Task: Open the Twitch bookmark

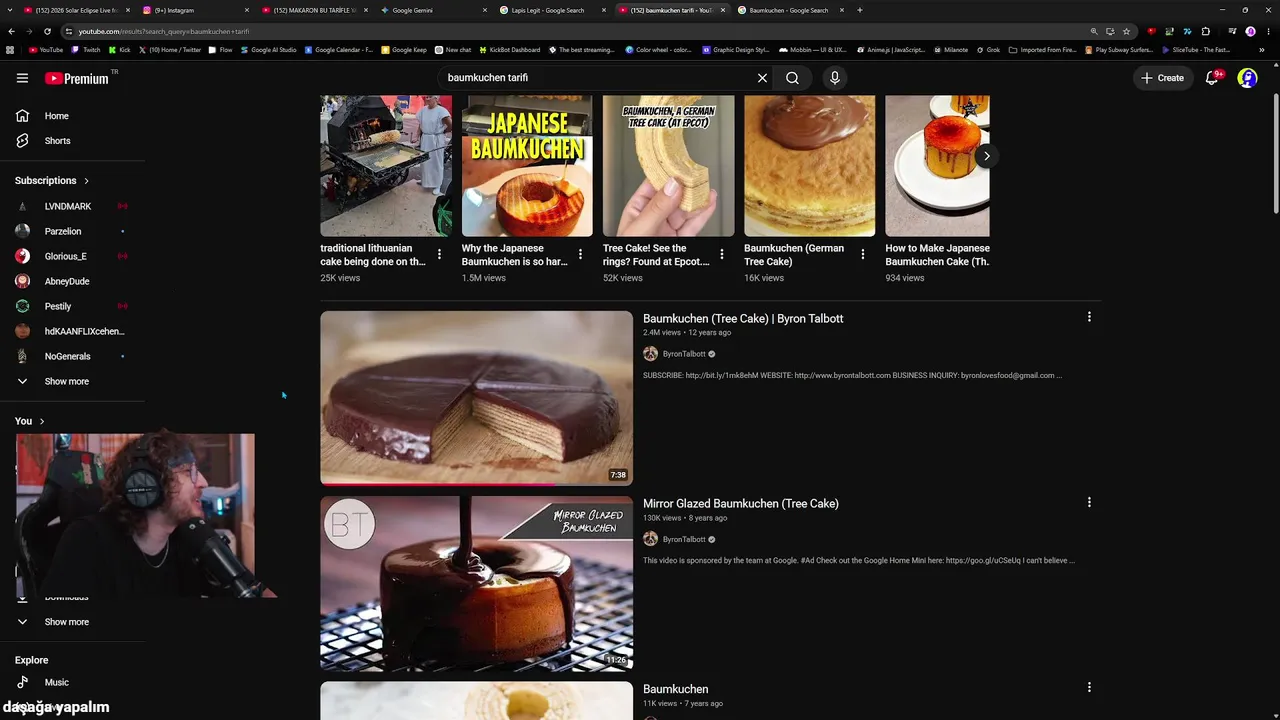Action: tap(85, 49)
